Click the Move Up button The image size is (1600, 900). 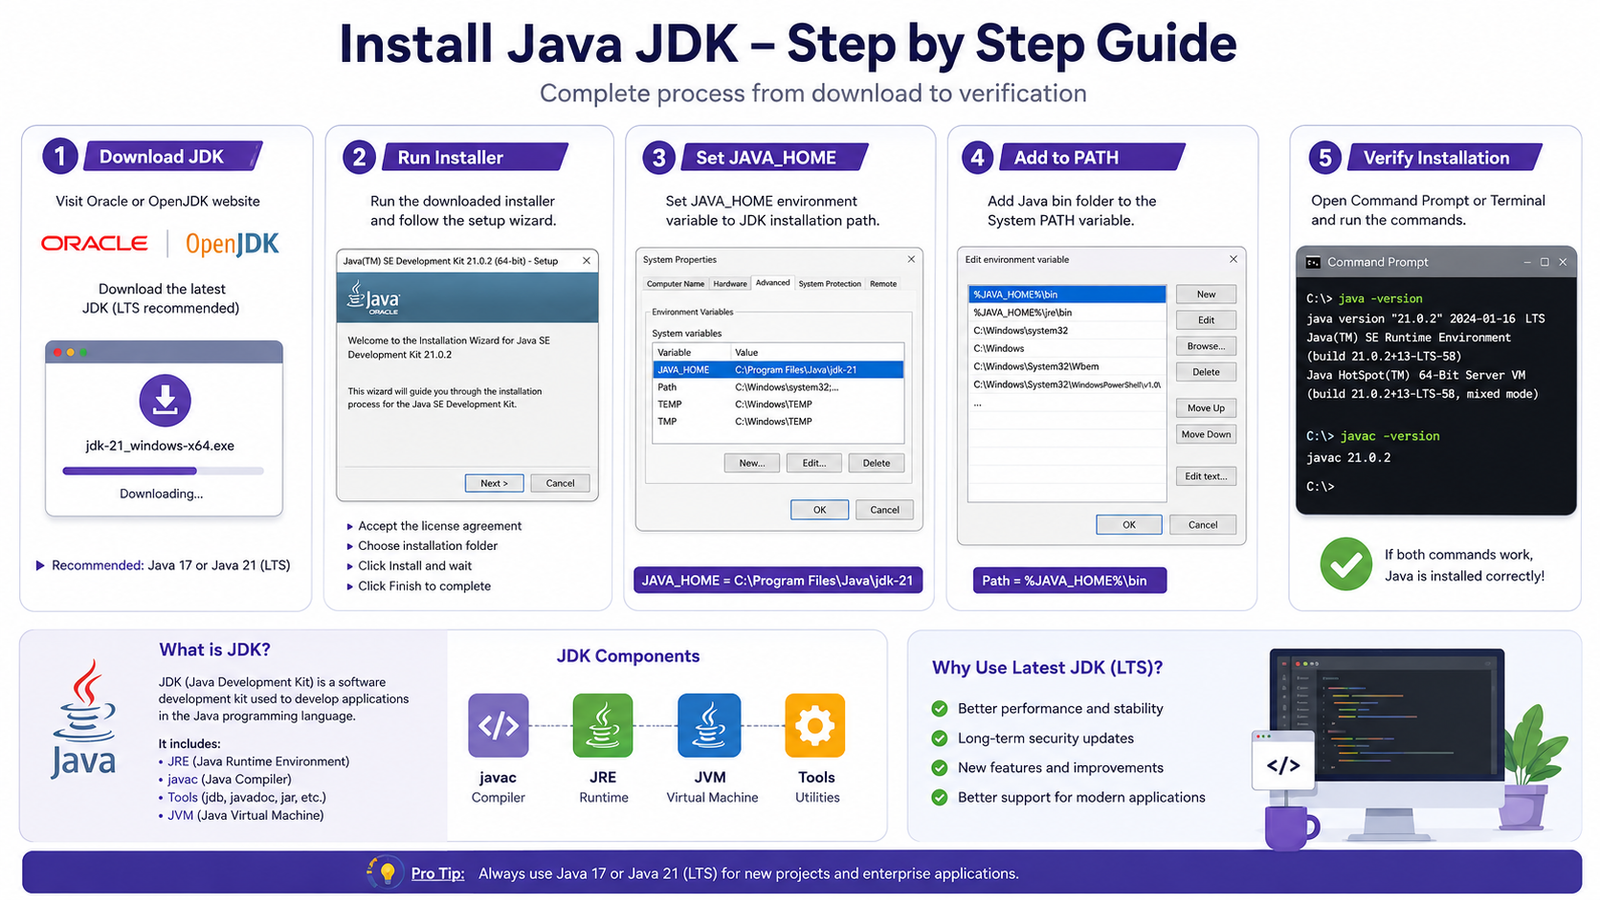1206,408
